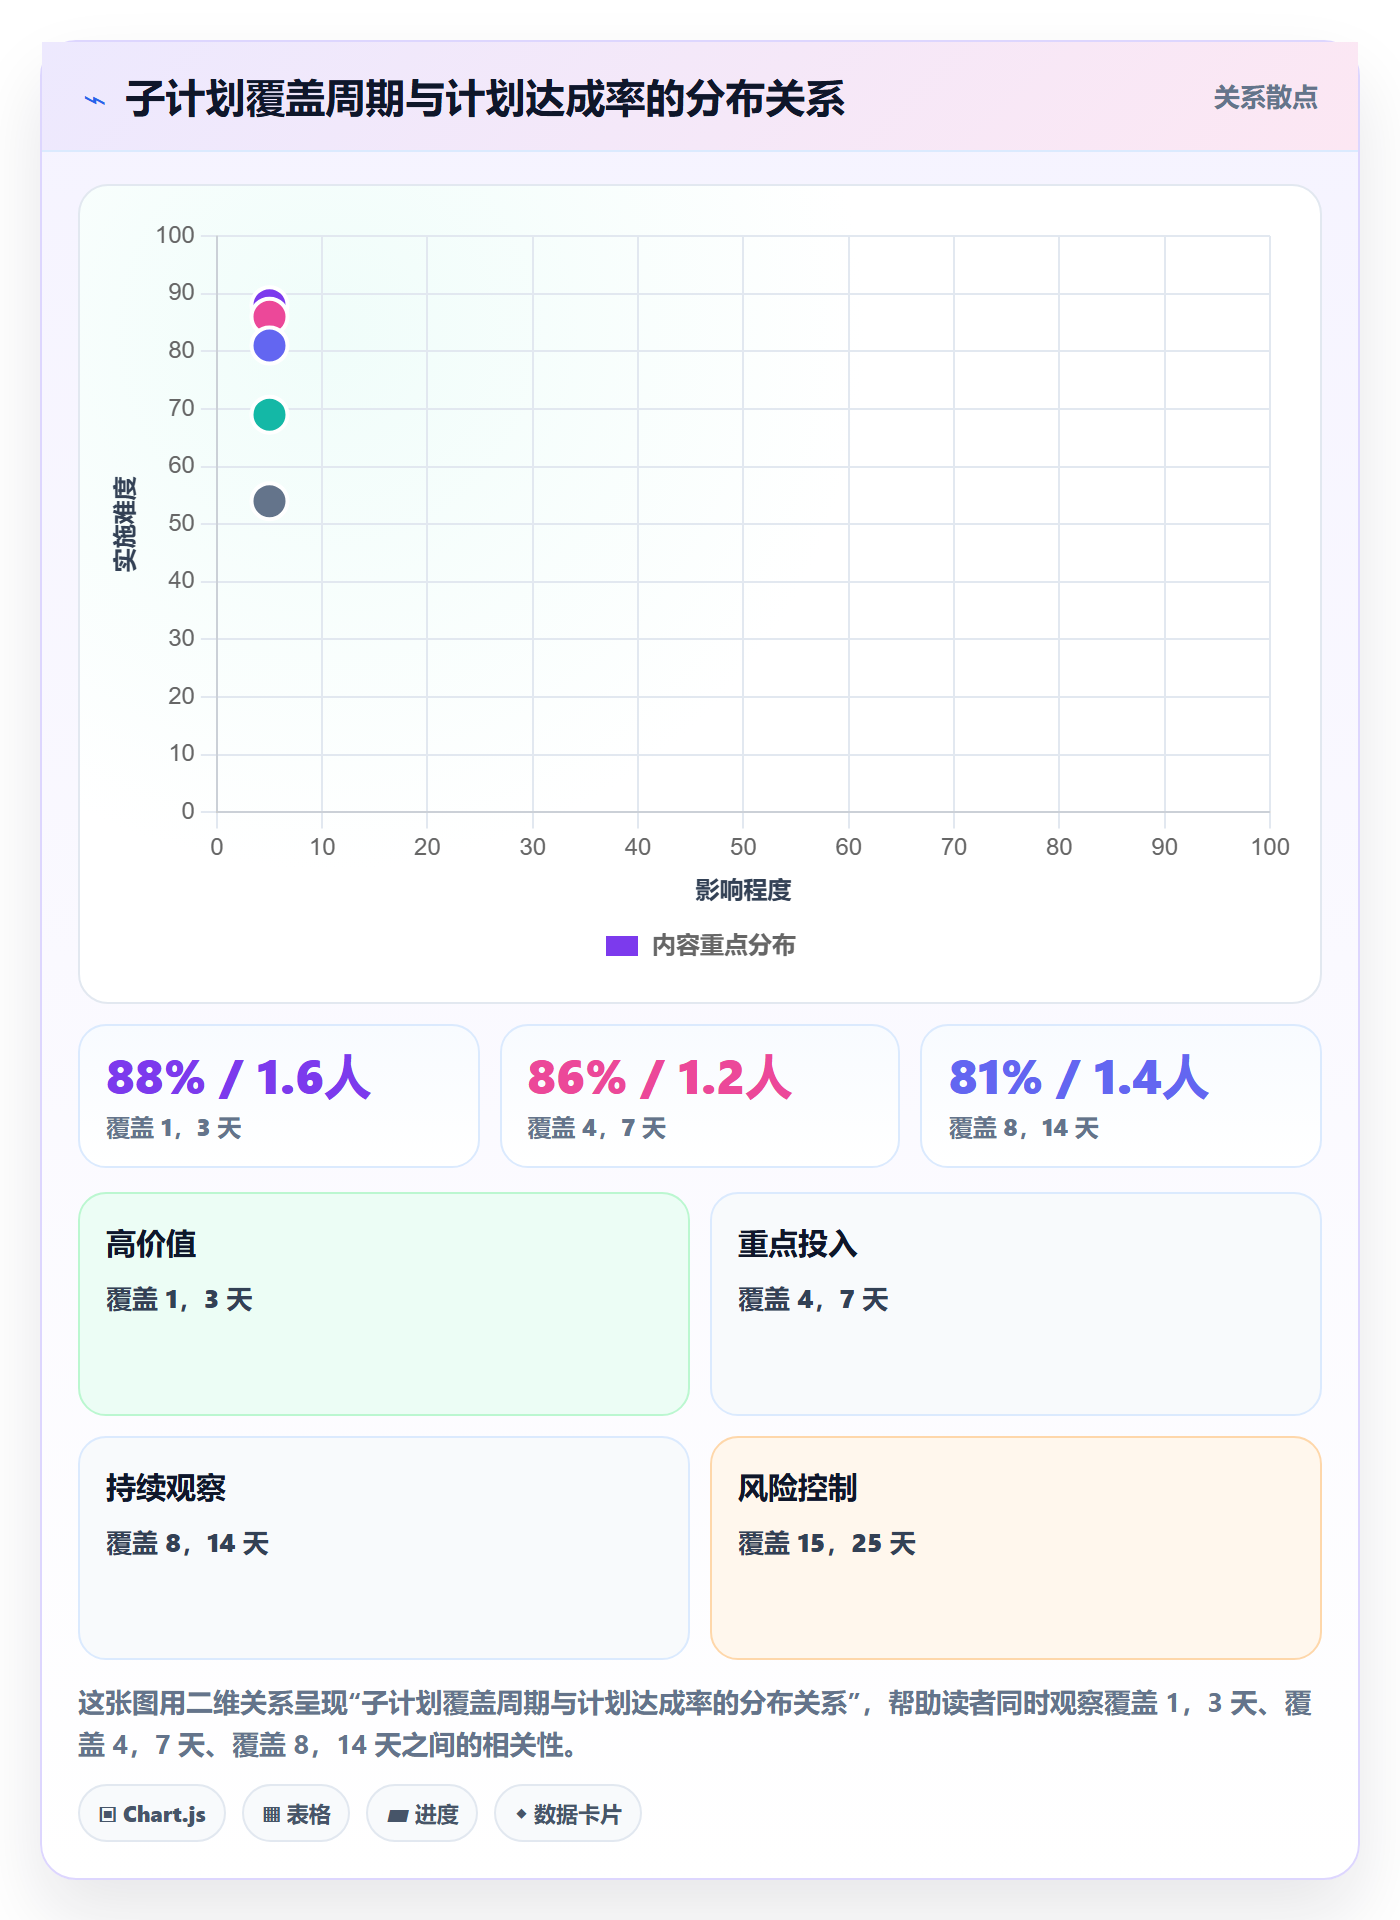The width and height of the screenshot is (1400, 1920).
Task: Click the 覆盖 8，14 天 text under 持续观察
Action: [188, 1544]
